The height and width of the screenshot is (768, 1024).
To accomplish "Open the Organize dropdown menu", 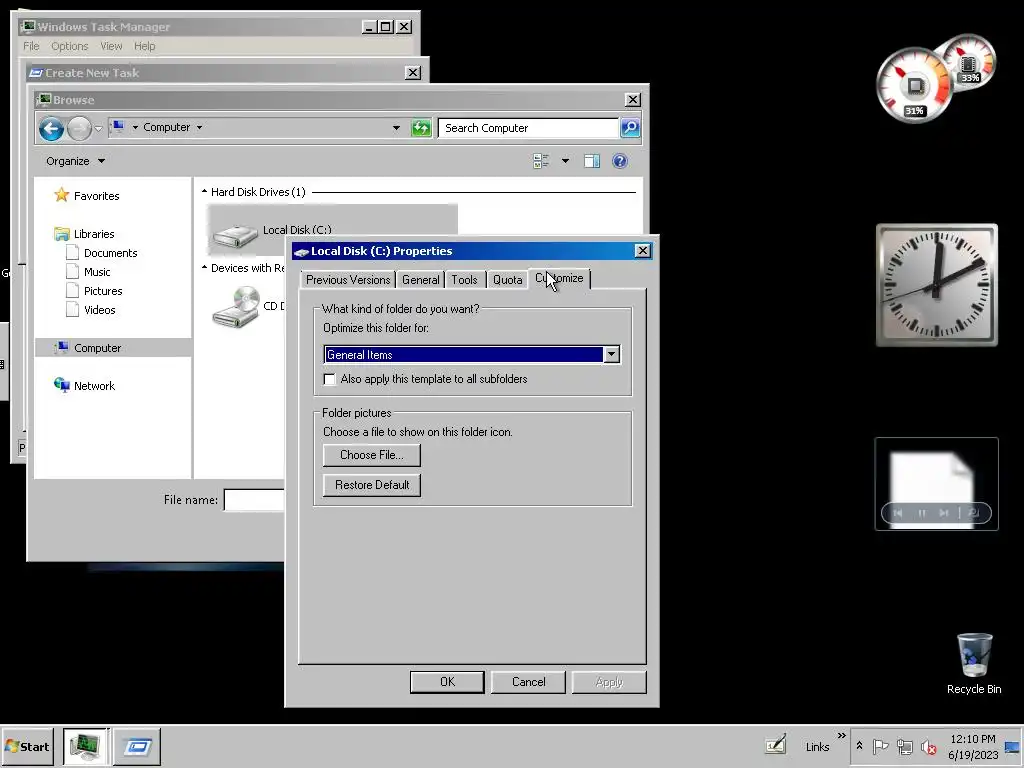I will tap(75, 161).
